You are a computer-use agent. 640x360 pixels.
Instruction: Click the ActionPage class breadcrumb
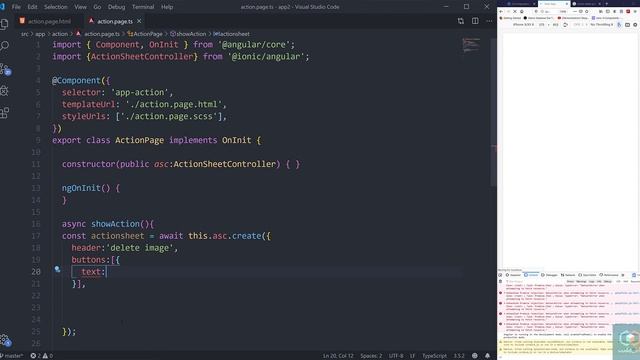tap(145, 34)
